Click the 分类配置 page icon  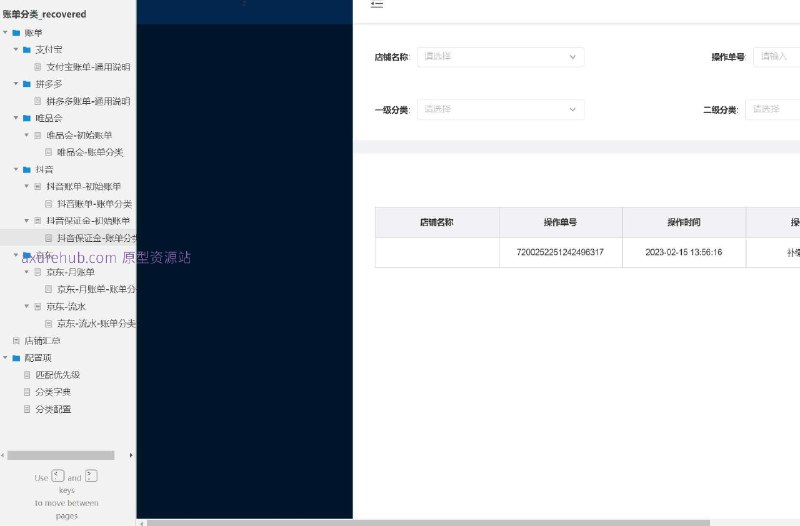click(x=27, y=409)
